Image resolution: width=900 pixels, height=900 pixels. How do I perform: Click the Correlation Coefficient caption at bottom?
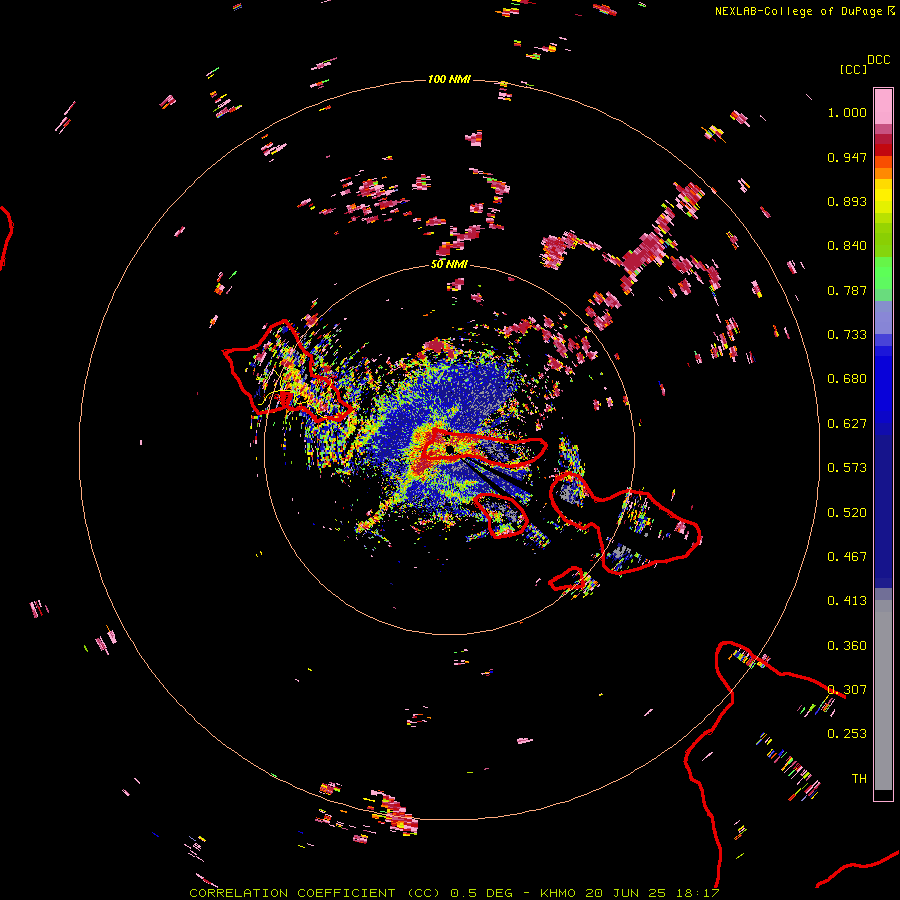click(454, 893)
